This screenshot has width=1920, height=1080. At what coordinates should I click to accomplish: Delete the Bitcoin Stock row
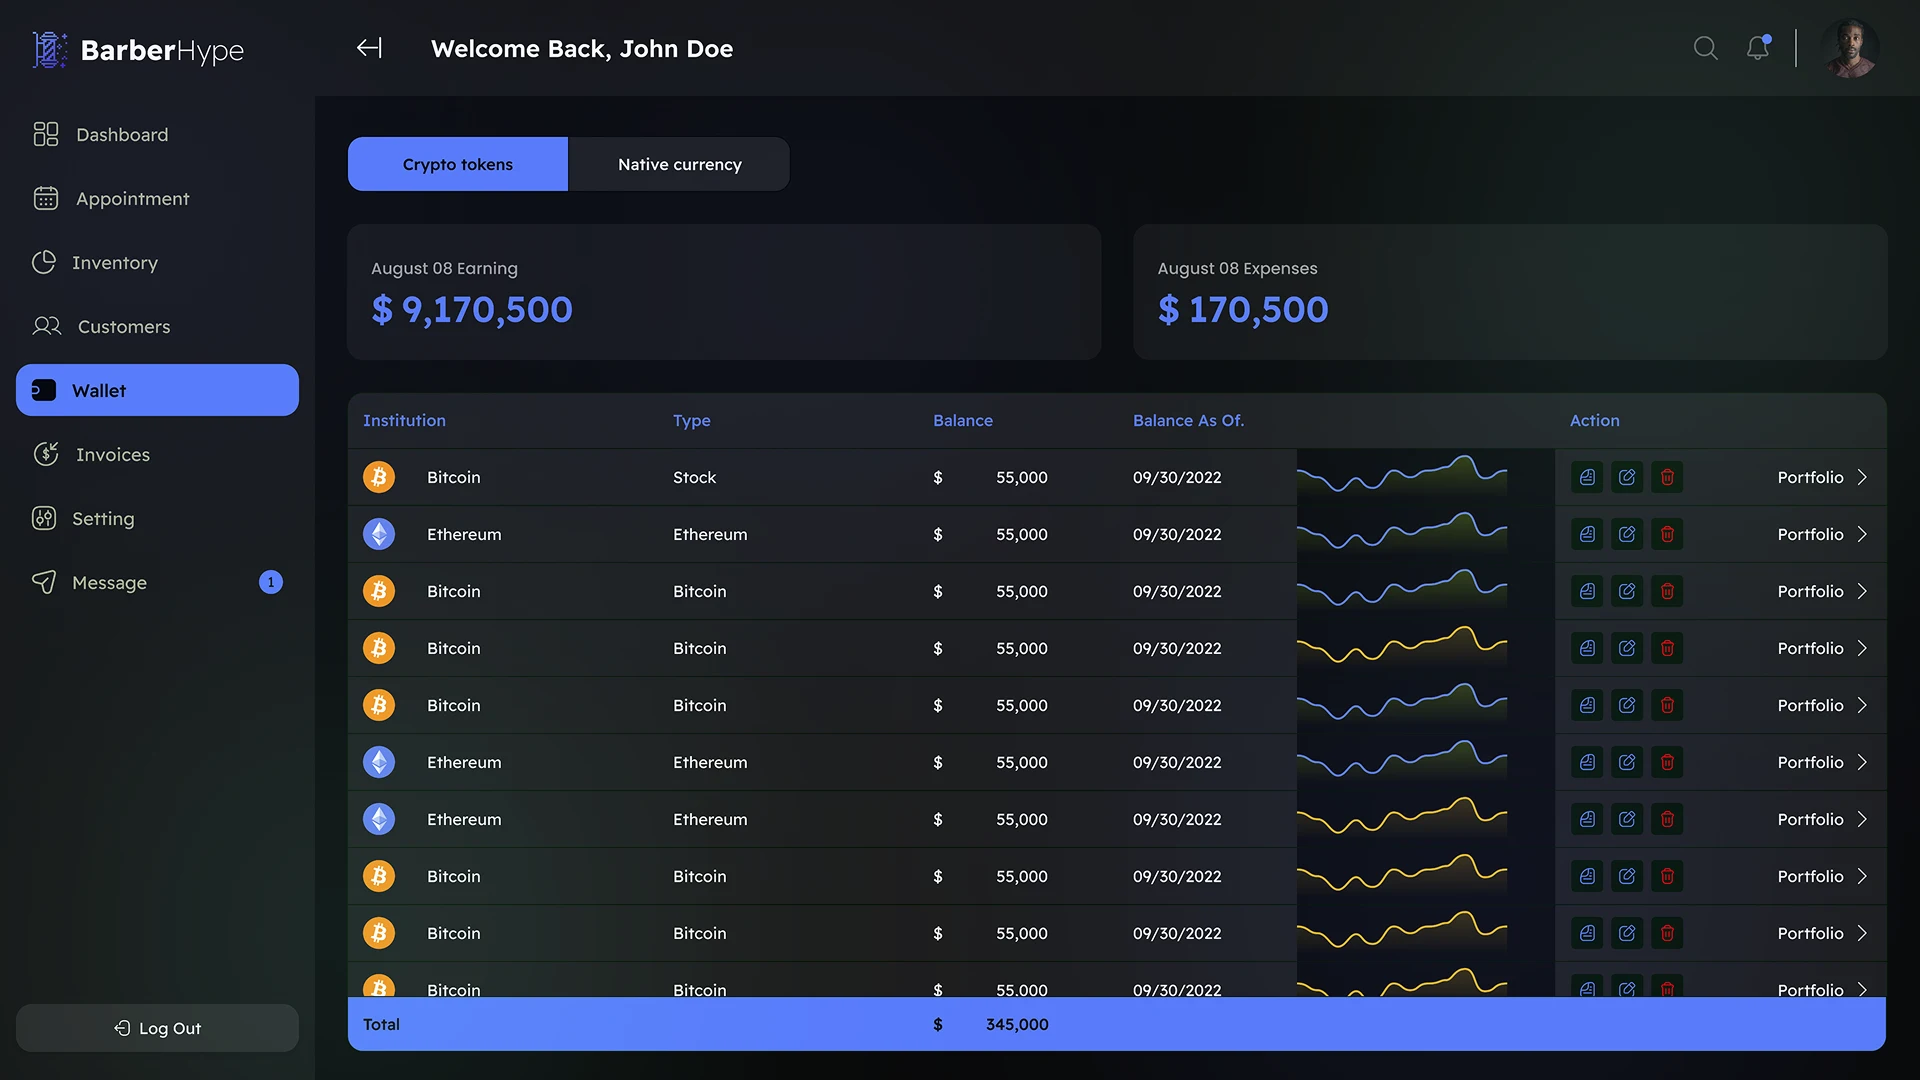pos(1667,477)
